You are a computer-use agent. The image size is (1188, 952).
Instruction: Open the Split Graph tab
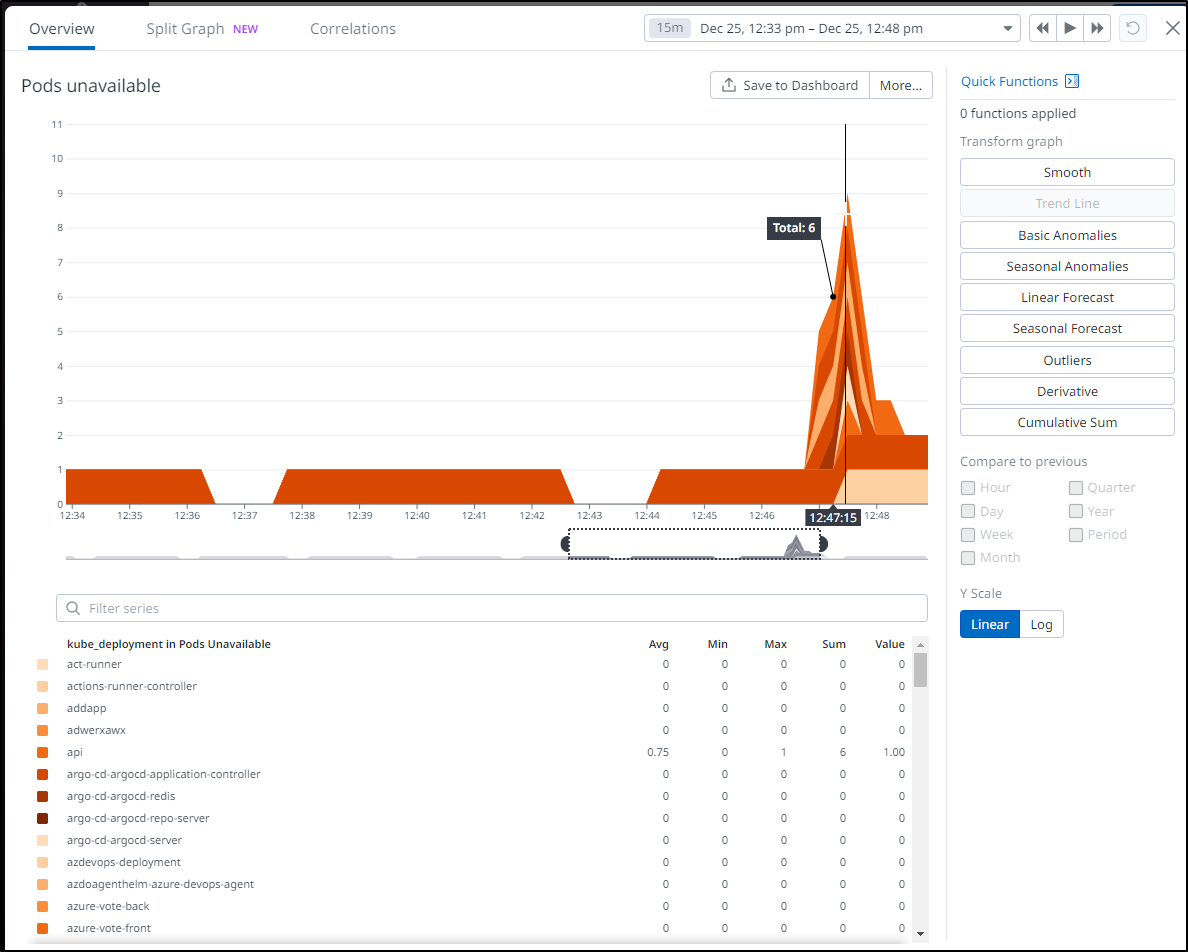(202, 29)
